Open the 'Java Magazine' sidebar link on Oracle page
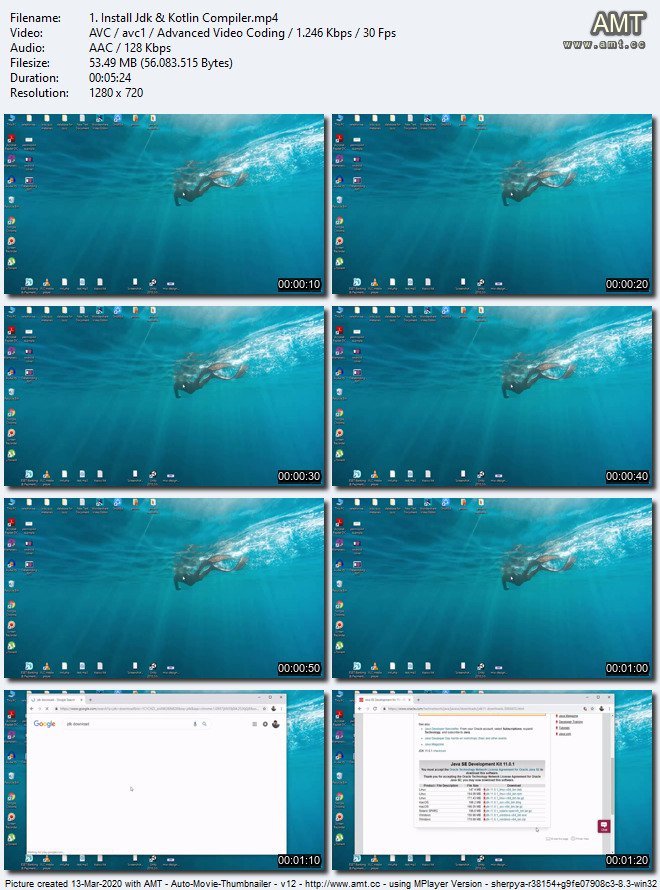660x890 pixels. click(x=568, y=716)
